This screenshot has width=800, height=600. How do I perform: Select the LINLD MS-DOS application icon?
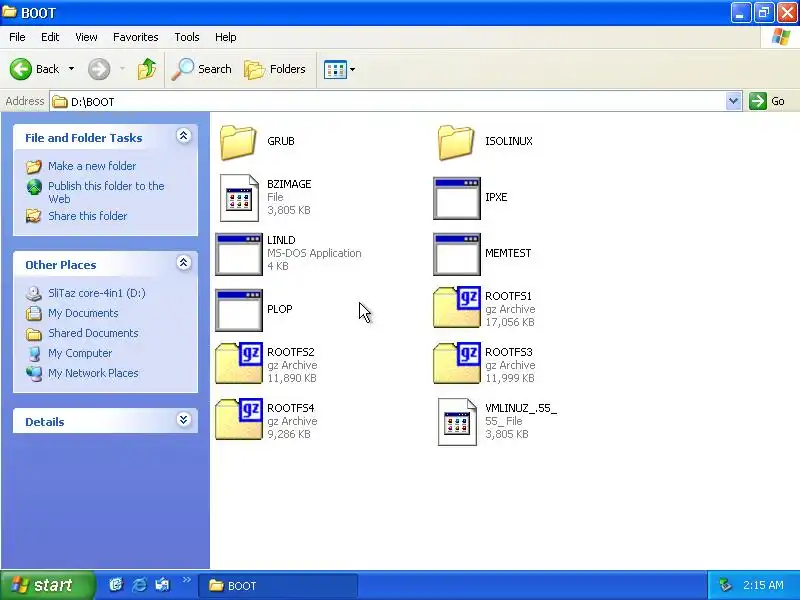239,255
